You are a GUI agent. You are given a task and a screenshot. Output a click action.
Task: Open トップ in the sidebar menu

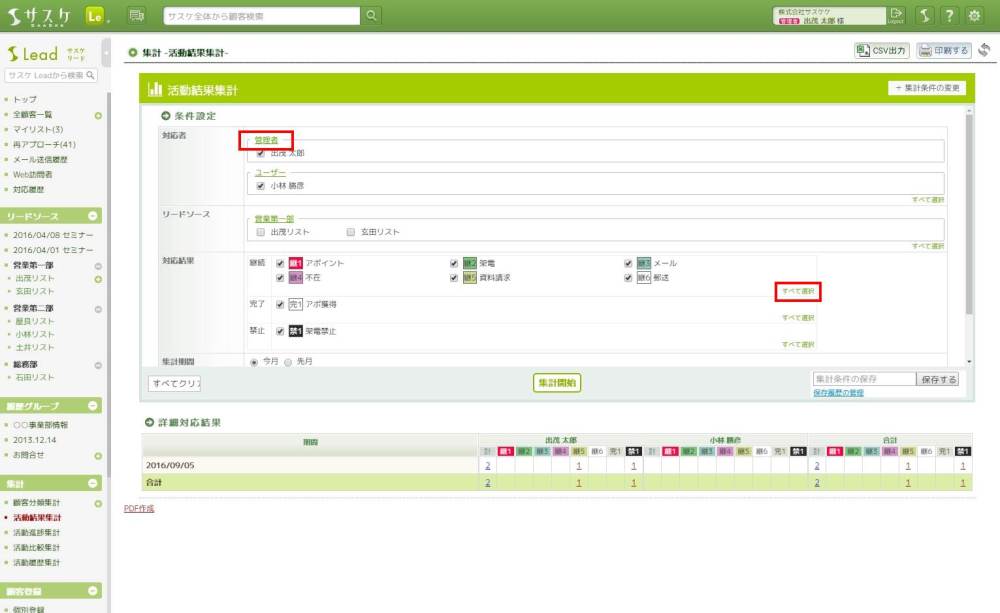point(25,100)
